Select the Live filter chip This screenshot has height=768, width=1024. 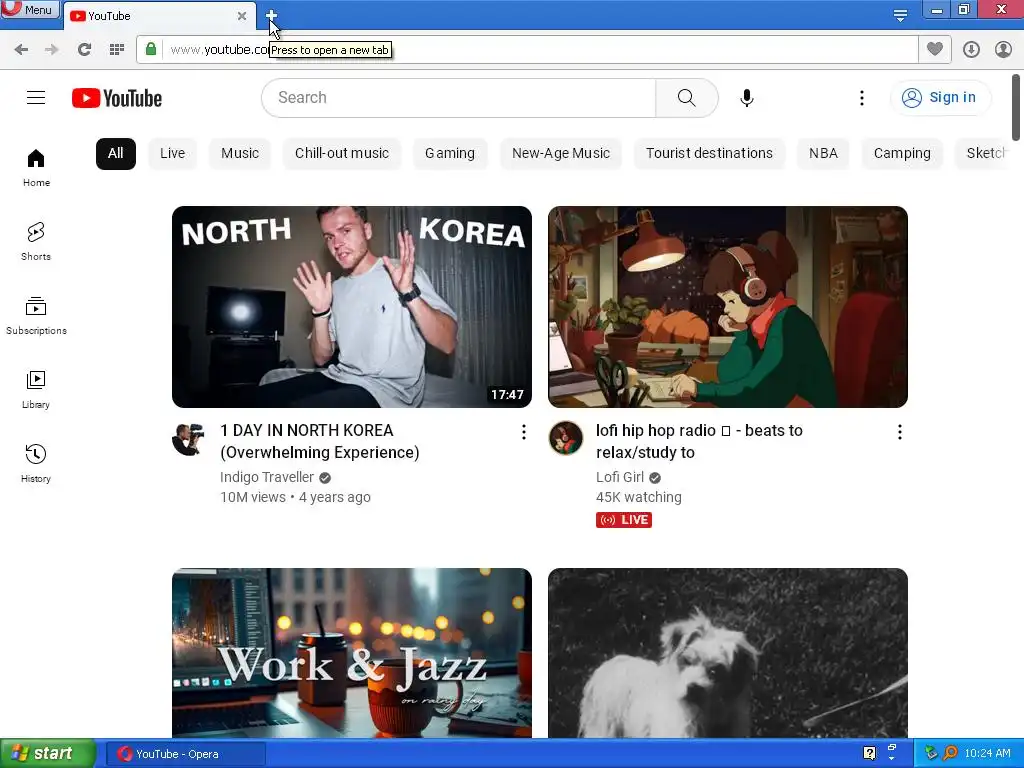pos(172,153)
